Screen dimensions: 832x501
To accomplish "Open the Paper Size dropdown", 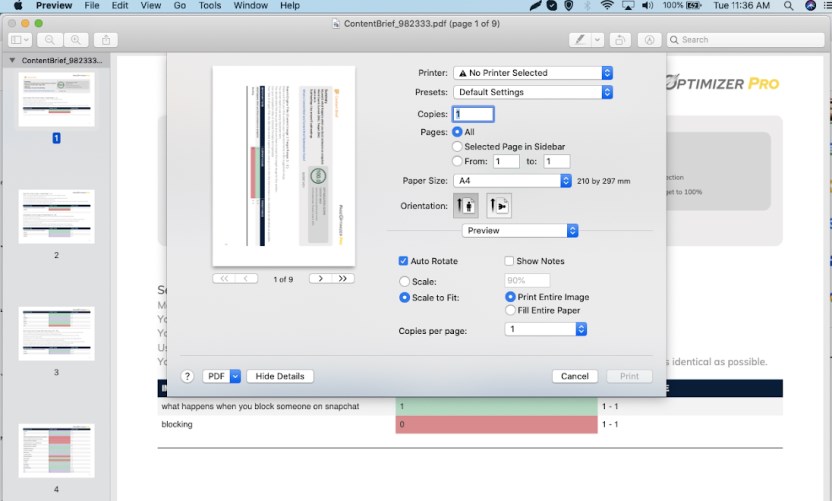I will point(513,180).
